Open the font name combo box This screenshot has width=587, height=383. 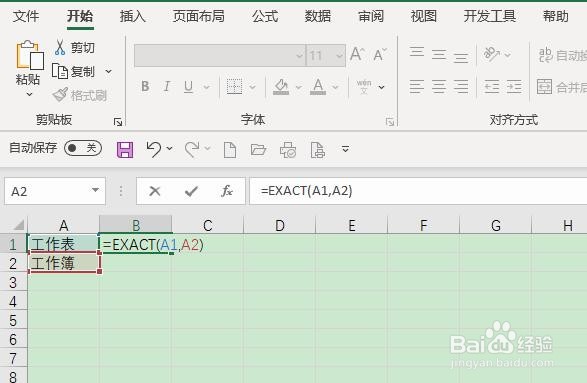(x=220, y=55)
